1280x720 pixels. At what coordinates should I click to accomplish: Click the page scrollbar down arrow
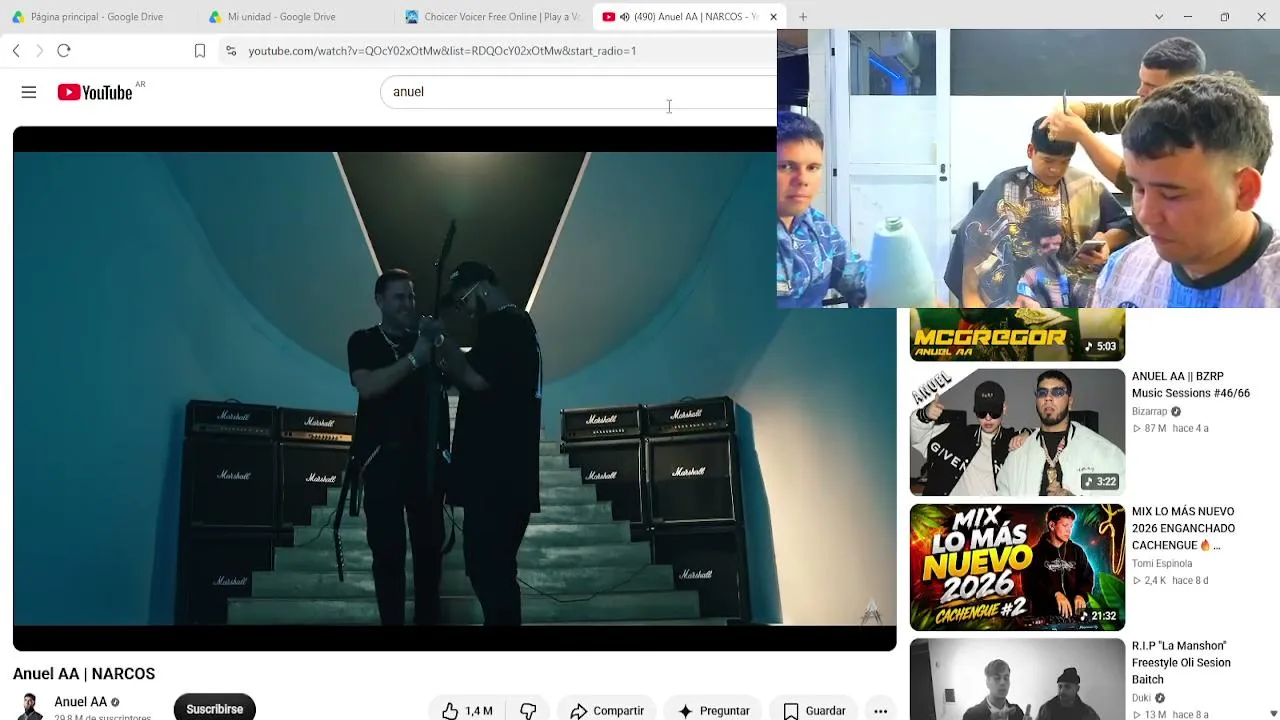tap(1273, 712)
